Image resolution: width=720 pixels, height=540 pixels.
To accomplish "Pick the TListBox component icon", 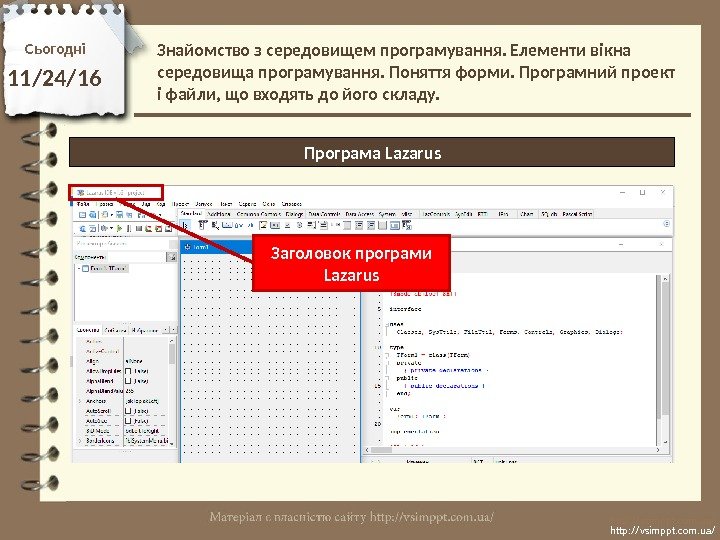I will click(x=311, y=225).
